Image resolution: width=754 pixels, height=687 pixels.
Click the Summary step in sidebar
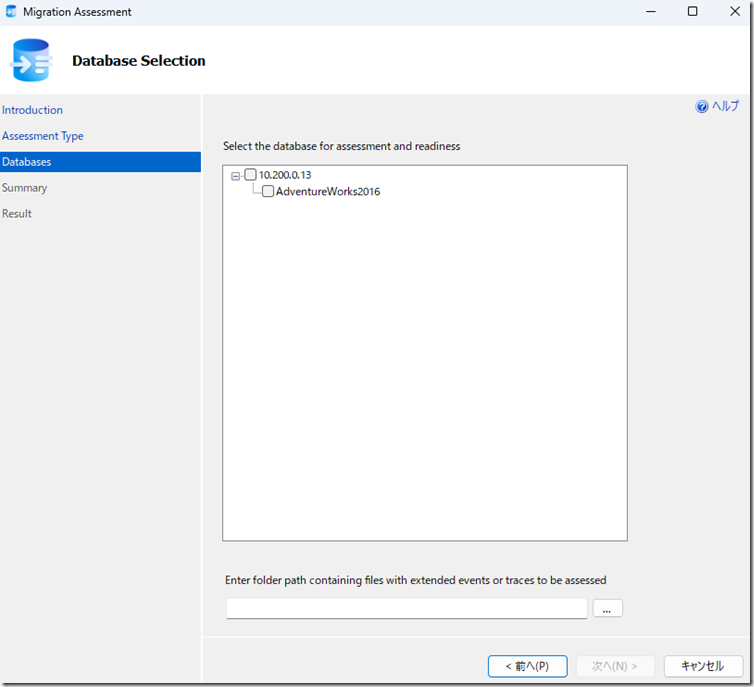(x=25, y=188)
